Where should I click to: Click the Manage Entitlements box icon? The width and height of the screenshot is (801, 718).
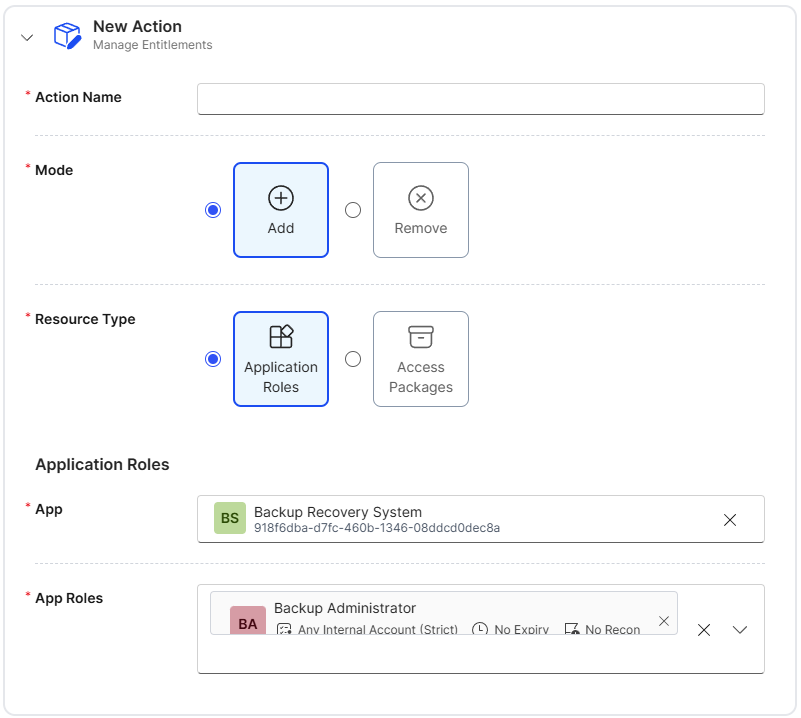tap(67, 36)
